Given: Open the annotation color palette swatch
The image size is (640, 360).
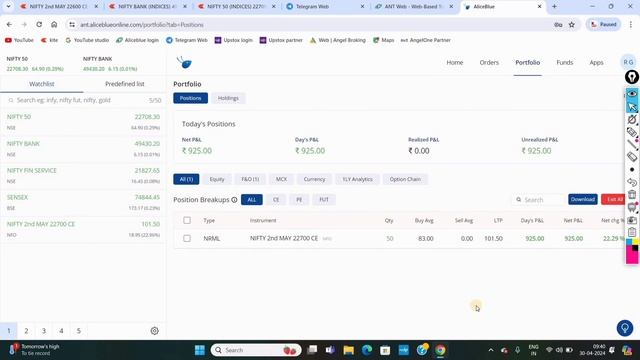Looking at the screenshot, I should click(x=632, y=251).
